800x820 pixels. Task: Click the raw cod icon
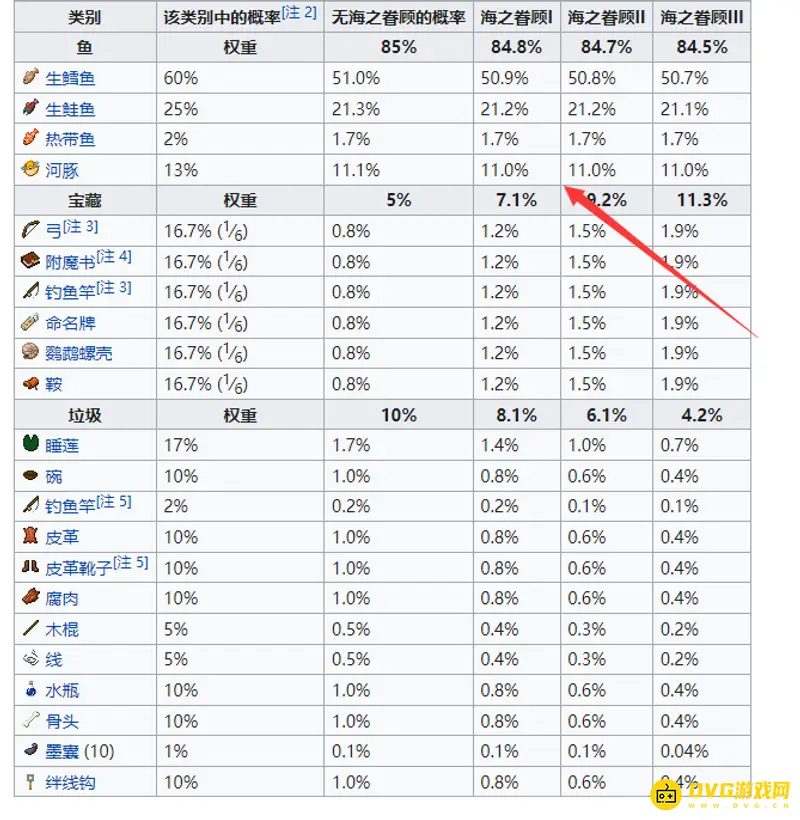click(x=29, y=78)
